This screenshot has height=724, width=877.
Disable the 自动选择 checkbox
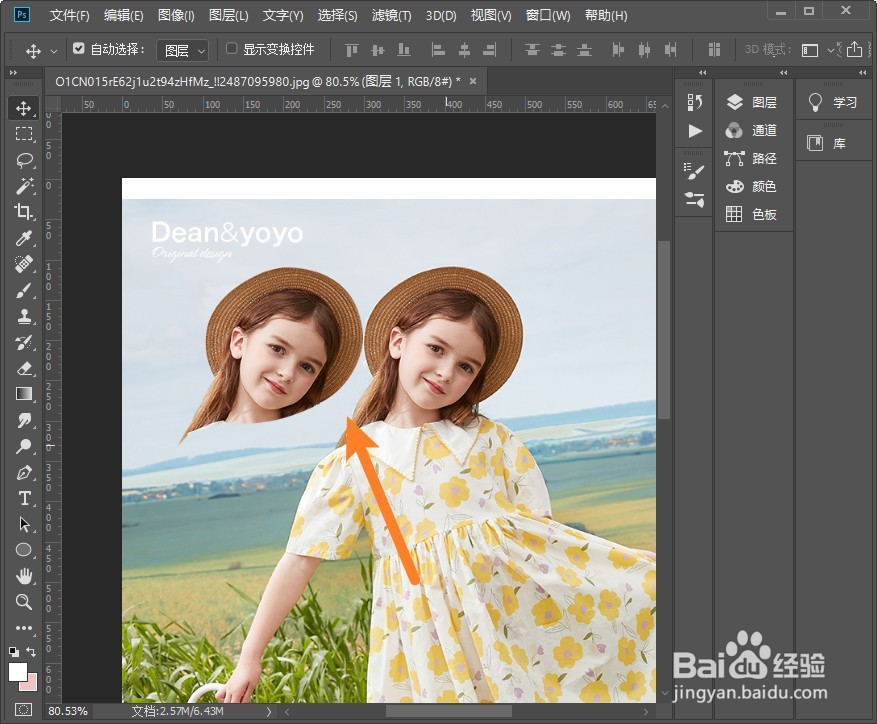click(x=79, y=49)
